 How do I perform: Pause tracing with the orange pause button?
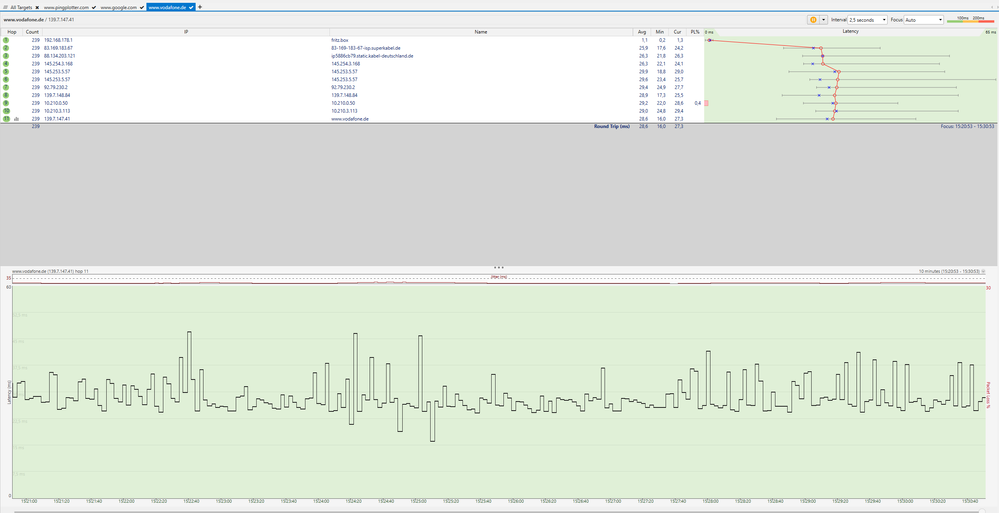click(x=814, y=20)
